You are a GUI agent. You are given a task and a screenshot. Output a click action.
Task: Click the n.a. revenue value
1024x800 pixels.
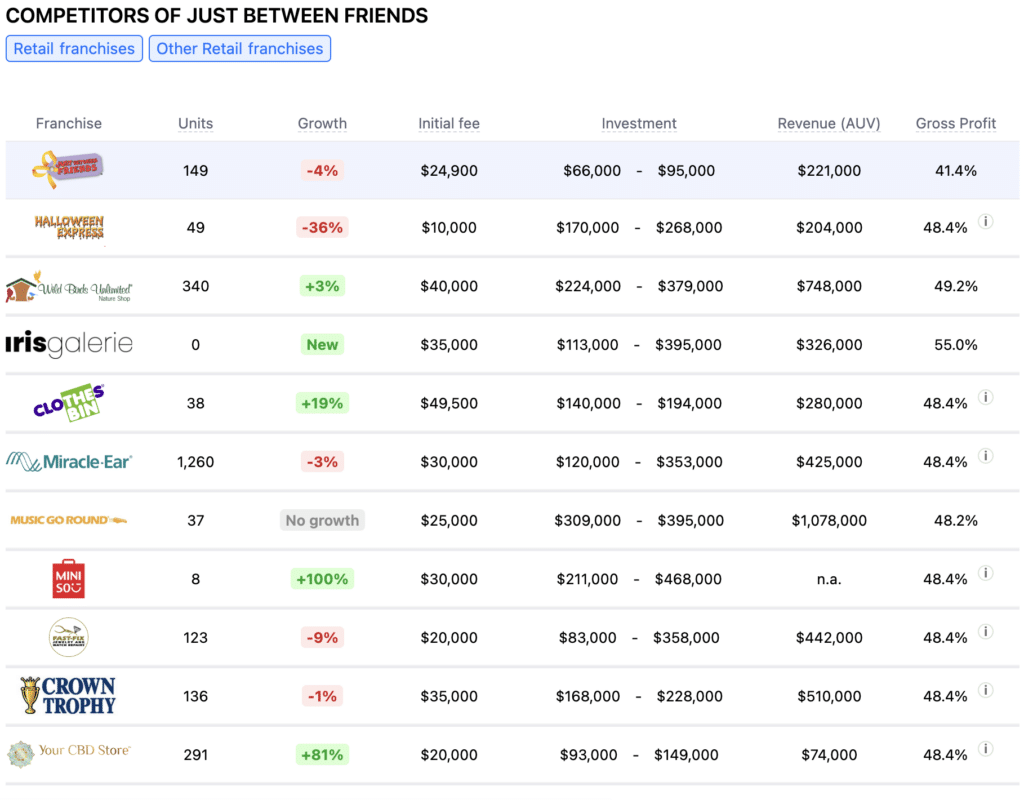point(829,579)
